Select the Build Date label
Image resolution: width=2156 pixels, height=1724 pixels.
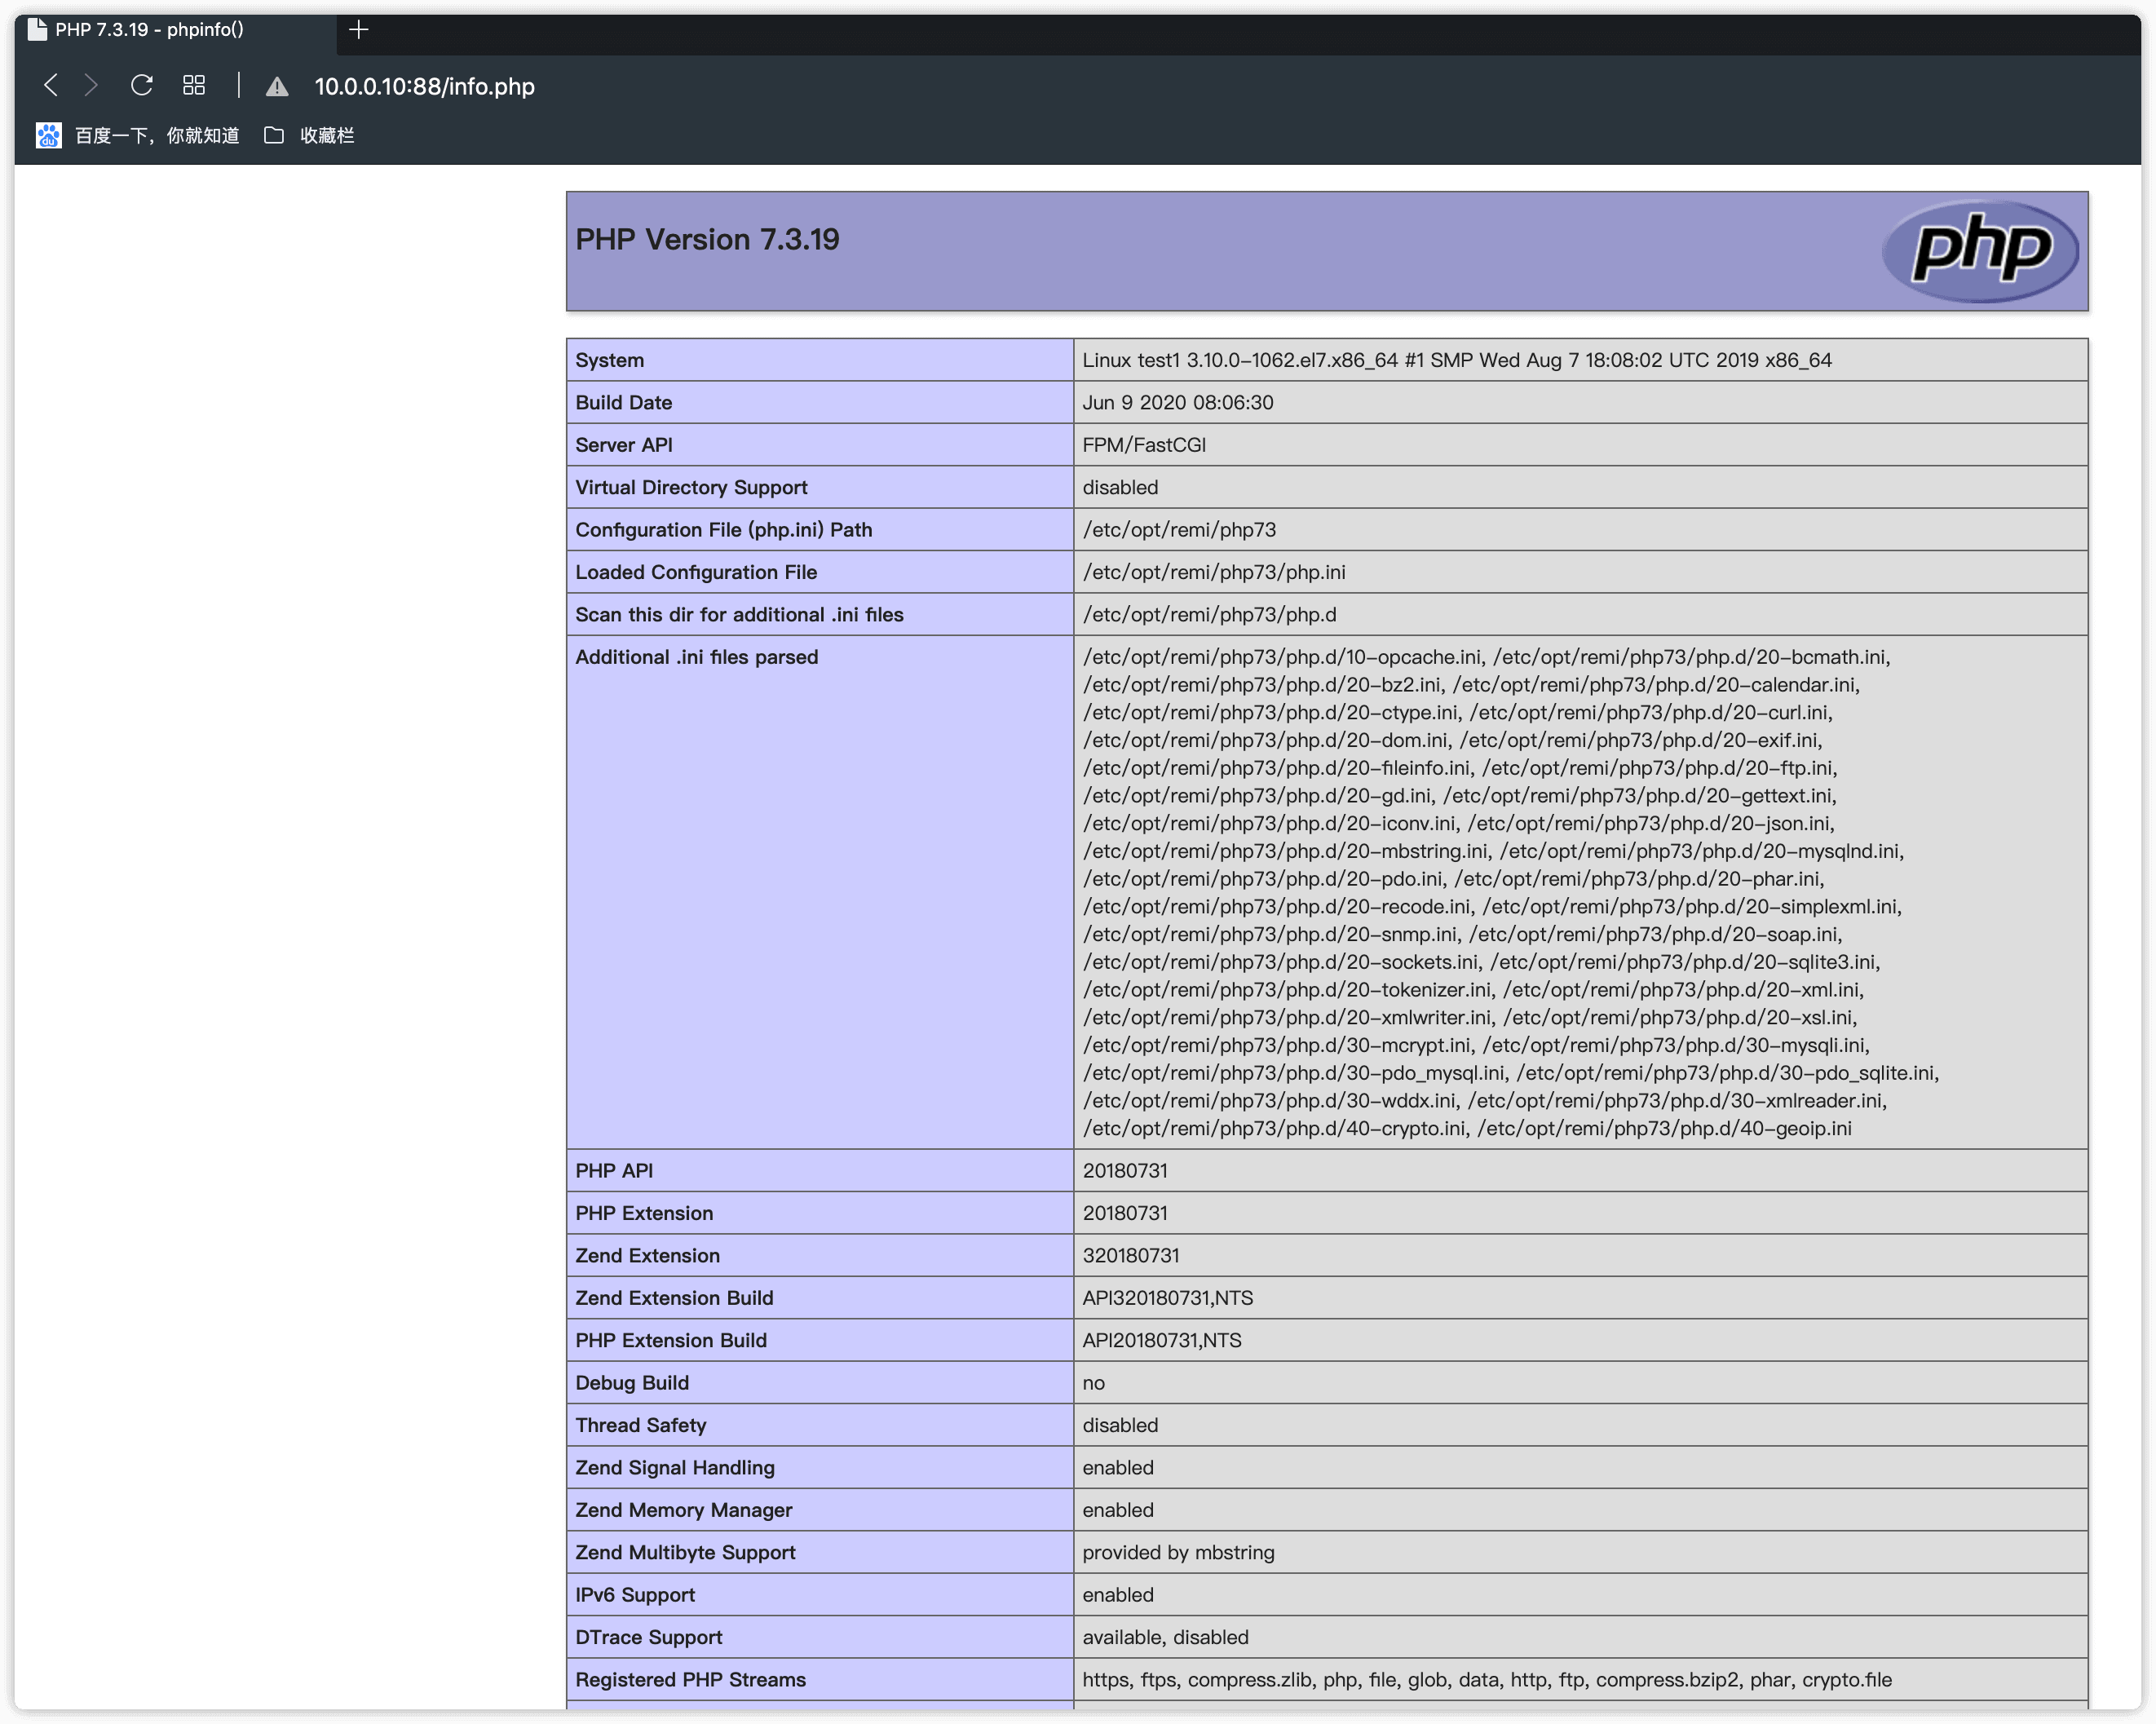coord(623,402)
